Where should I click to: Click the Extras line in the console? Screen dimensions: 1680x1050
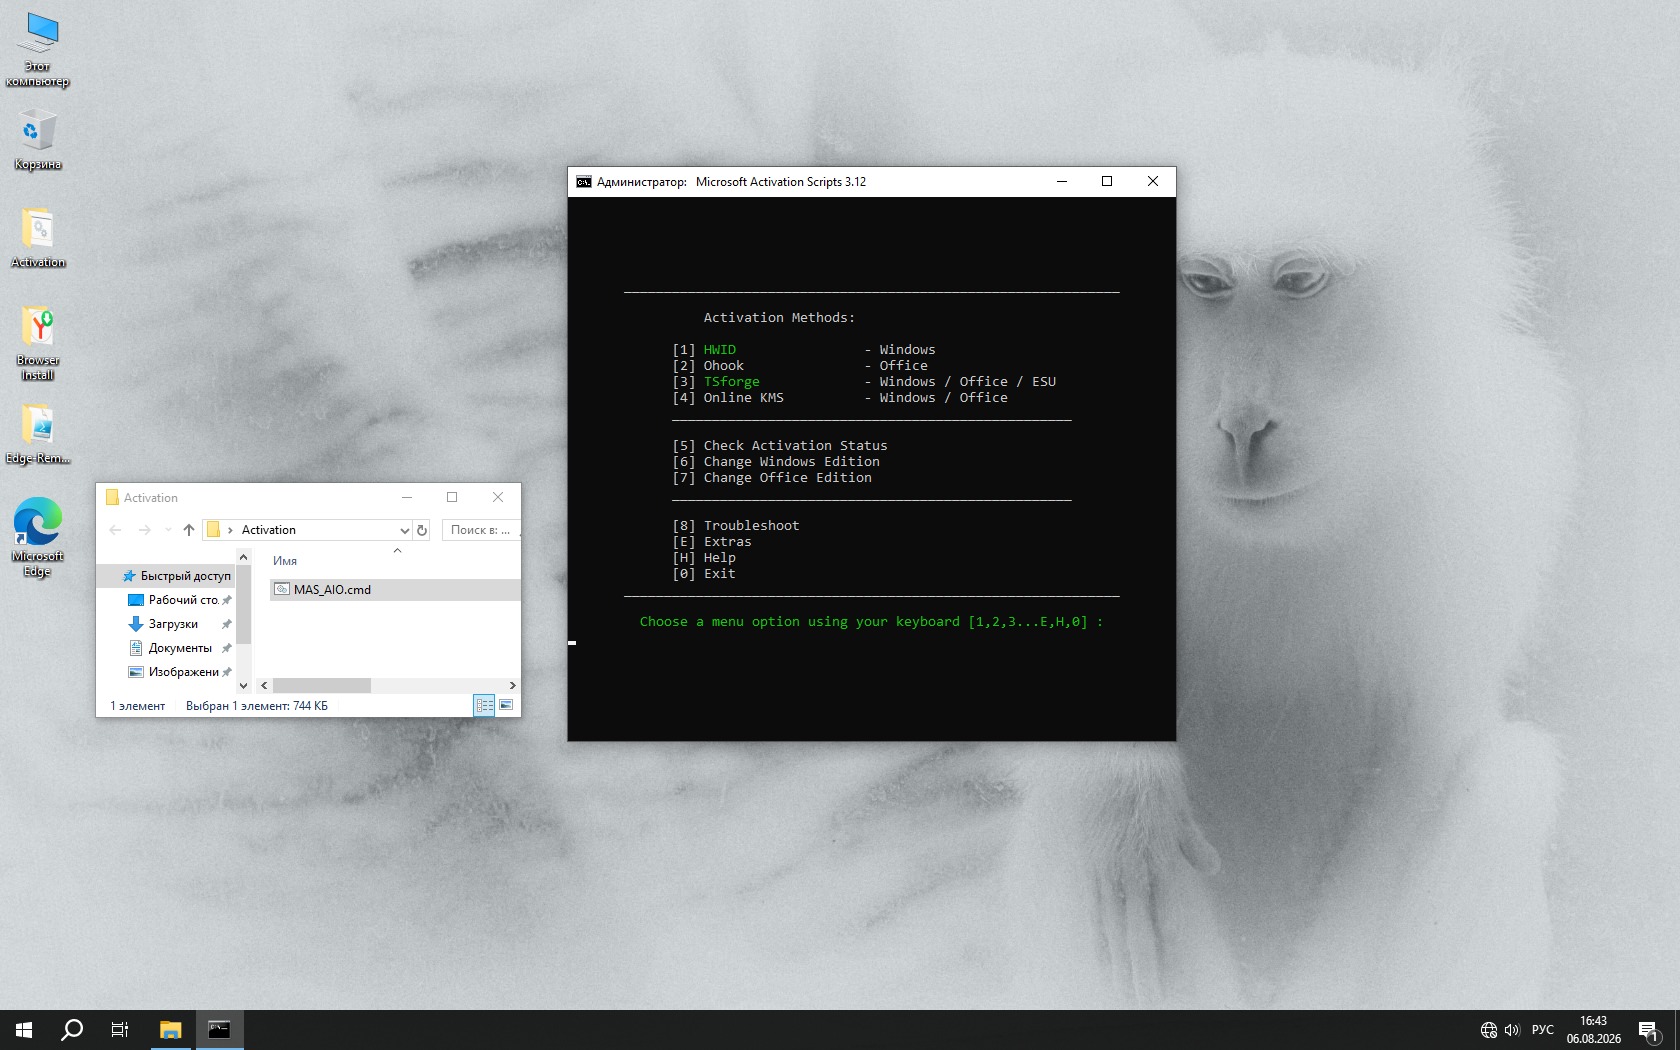712,542
